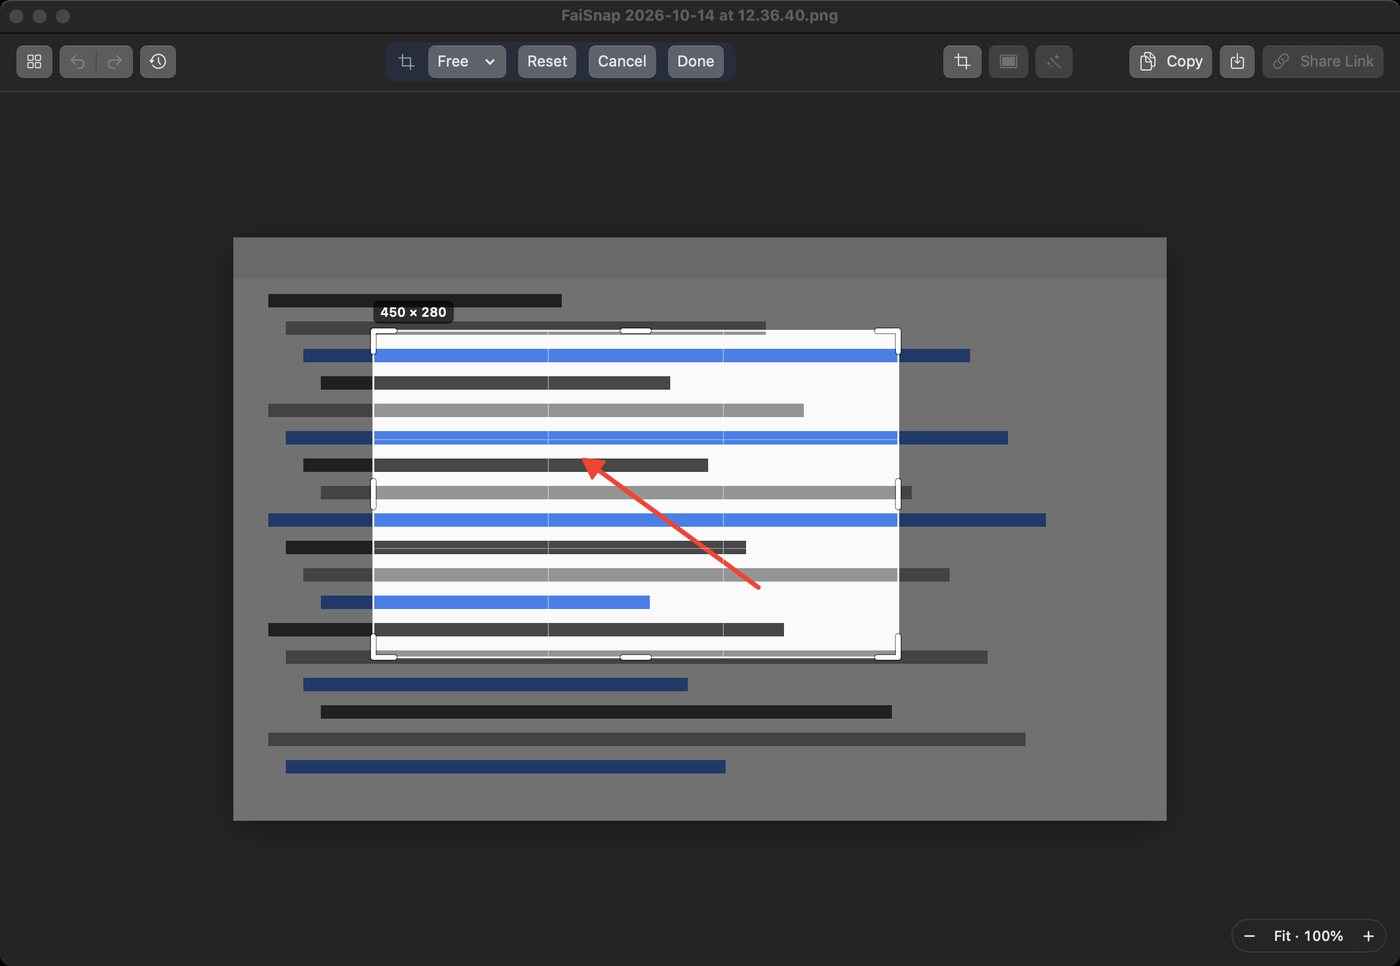Reset the crop selection
This screenshot has height=966, width=1400.
pos(547,61)
